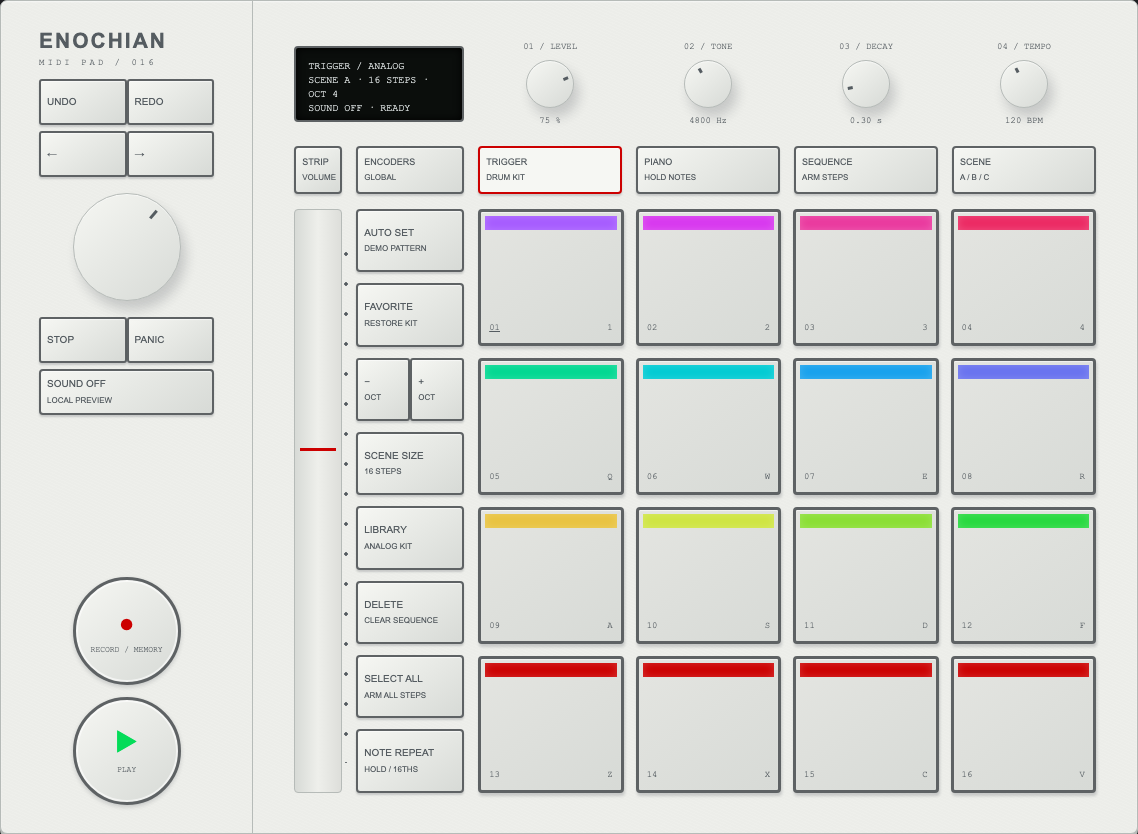Raise octave with plus OCT button

(x=437, y=390)
